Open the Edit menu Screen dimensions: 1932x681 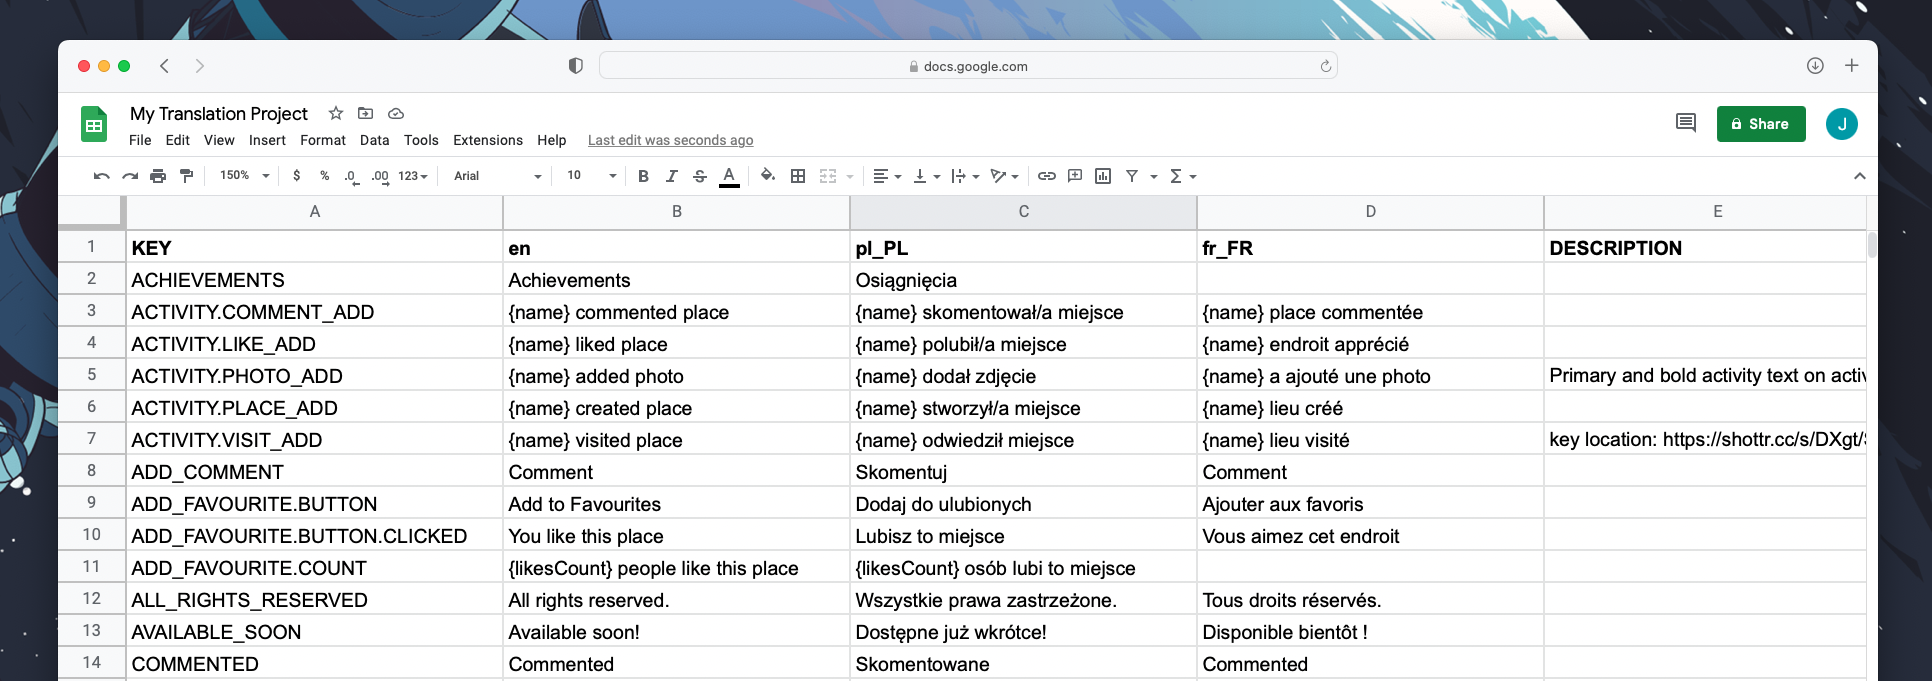click(178, 140)
